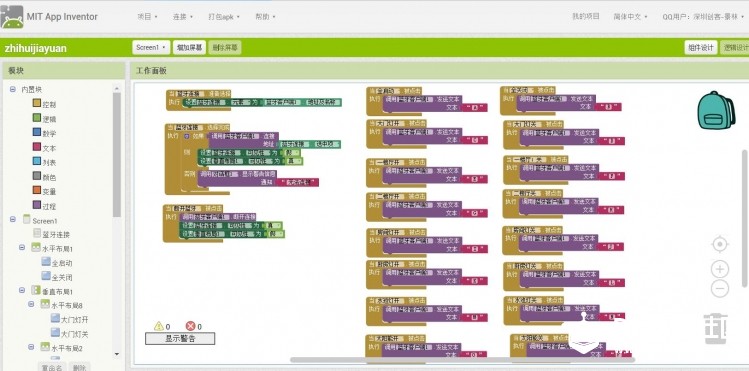
Task: Zoom in with the plus circle icon
Action: (x=719, y=269)
